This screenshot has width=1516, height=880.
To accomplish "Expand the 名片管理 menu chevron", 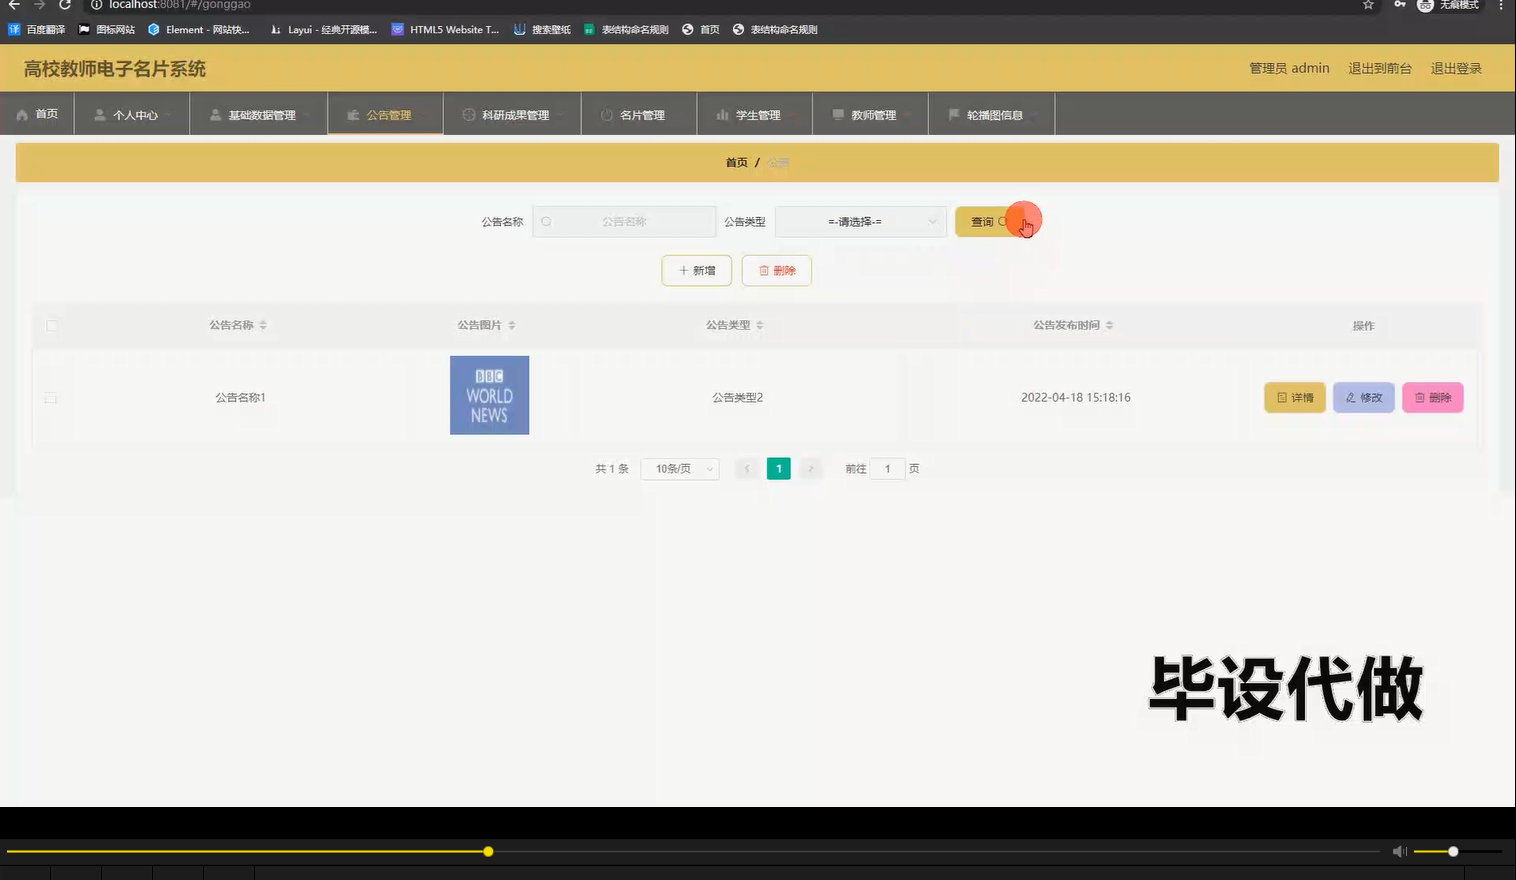I will pyautogui.click(x=677, y=114).
